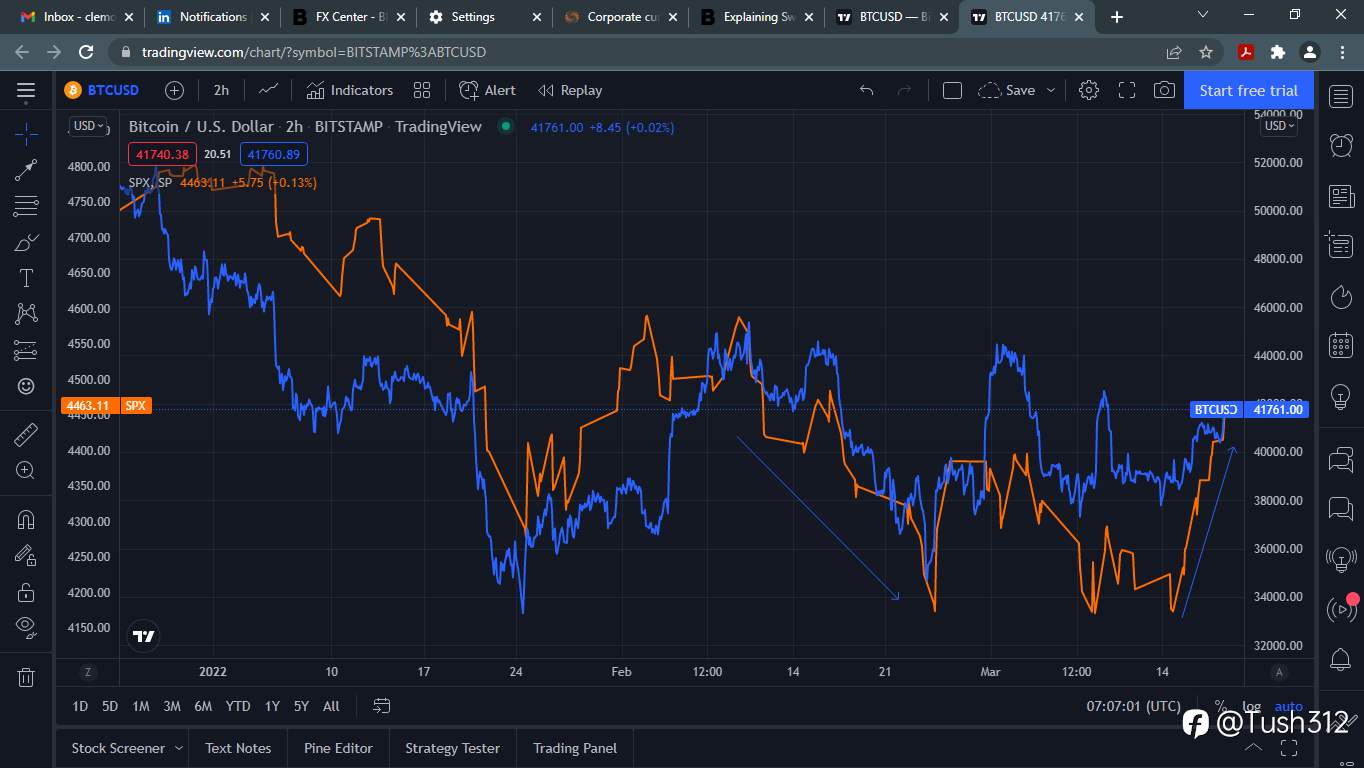Expand the Stock Screener dropdown arrow

point(179,748)
